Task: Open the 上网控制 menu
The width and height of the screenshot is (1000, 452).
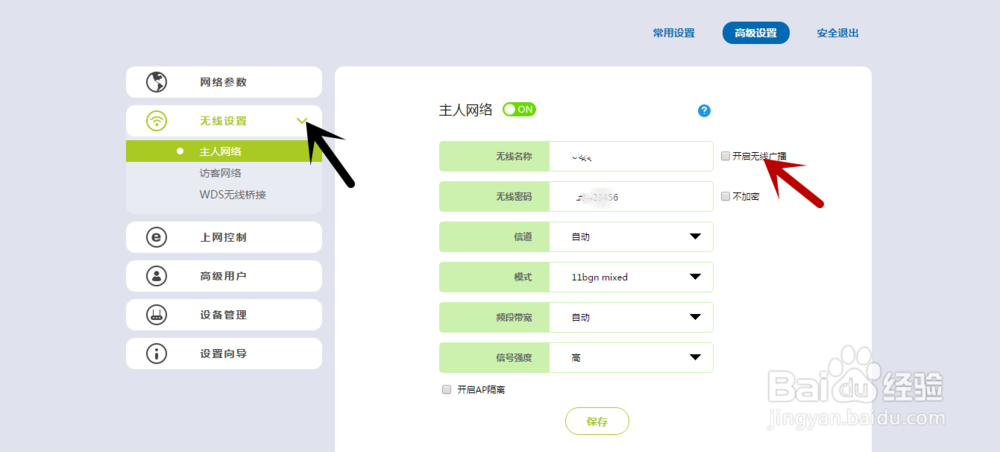Action: click(x=224, y=237)
